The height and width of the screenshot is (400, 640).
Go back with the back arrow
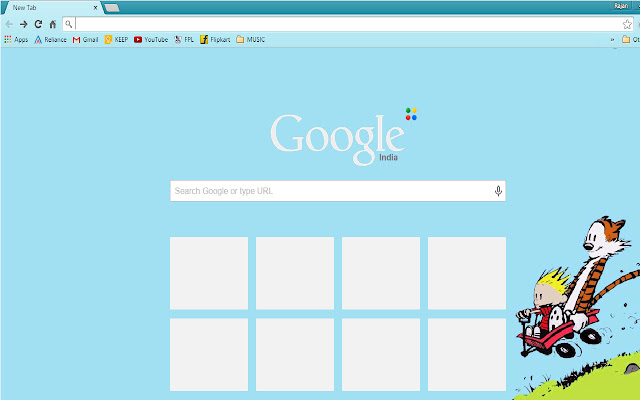(x=9, y=24)
